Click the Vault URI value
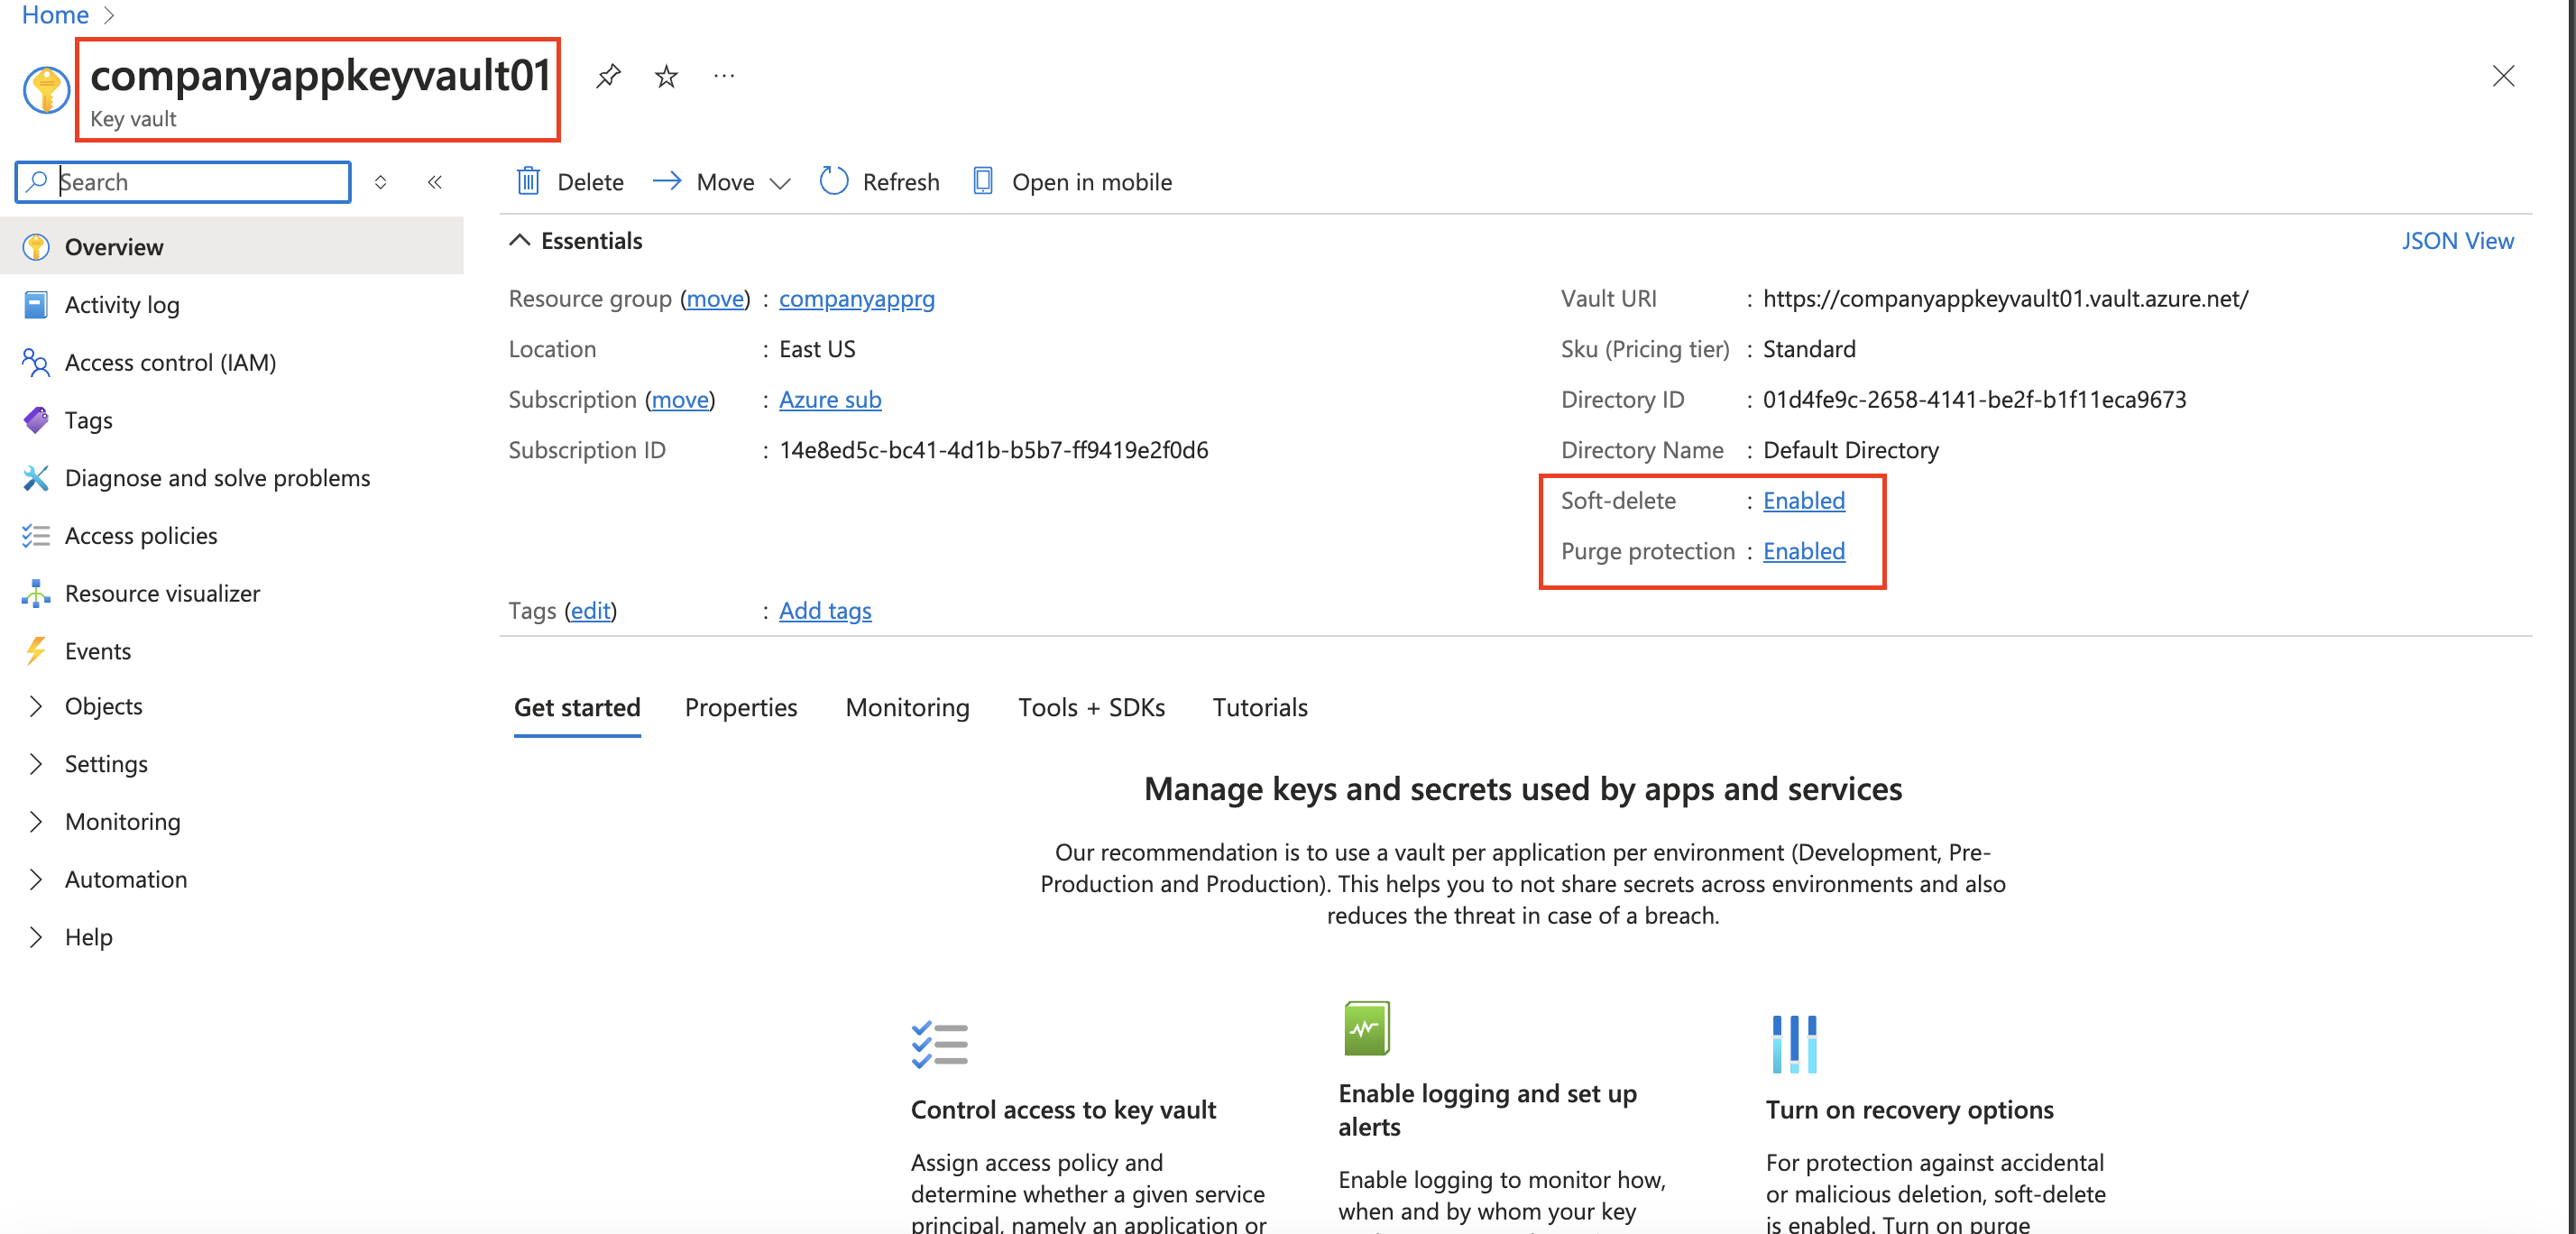 click(2005, 298)
